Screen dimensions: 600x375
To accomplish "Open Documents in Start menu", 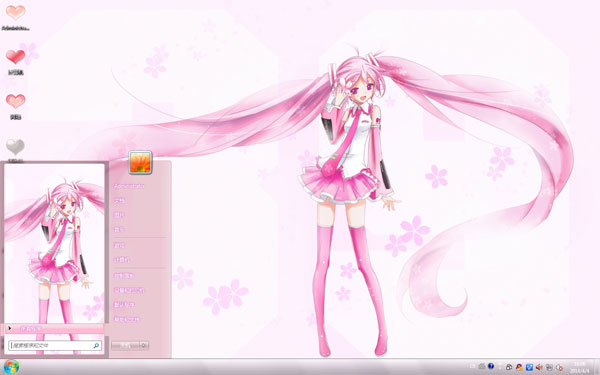I will pyautogui.click(x=119, y=201).
